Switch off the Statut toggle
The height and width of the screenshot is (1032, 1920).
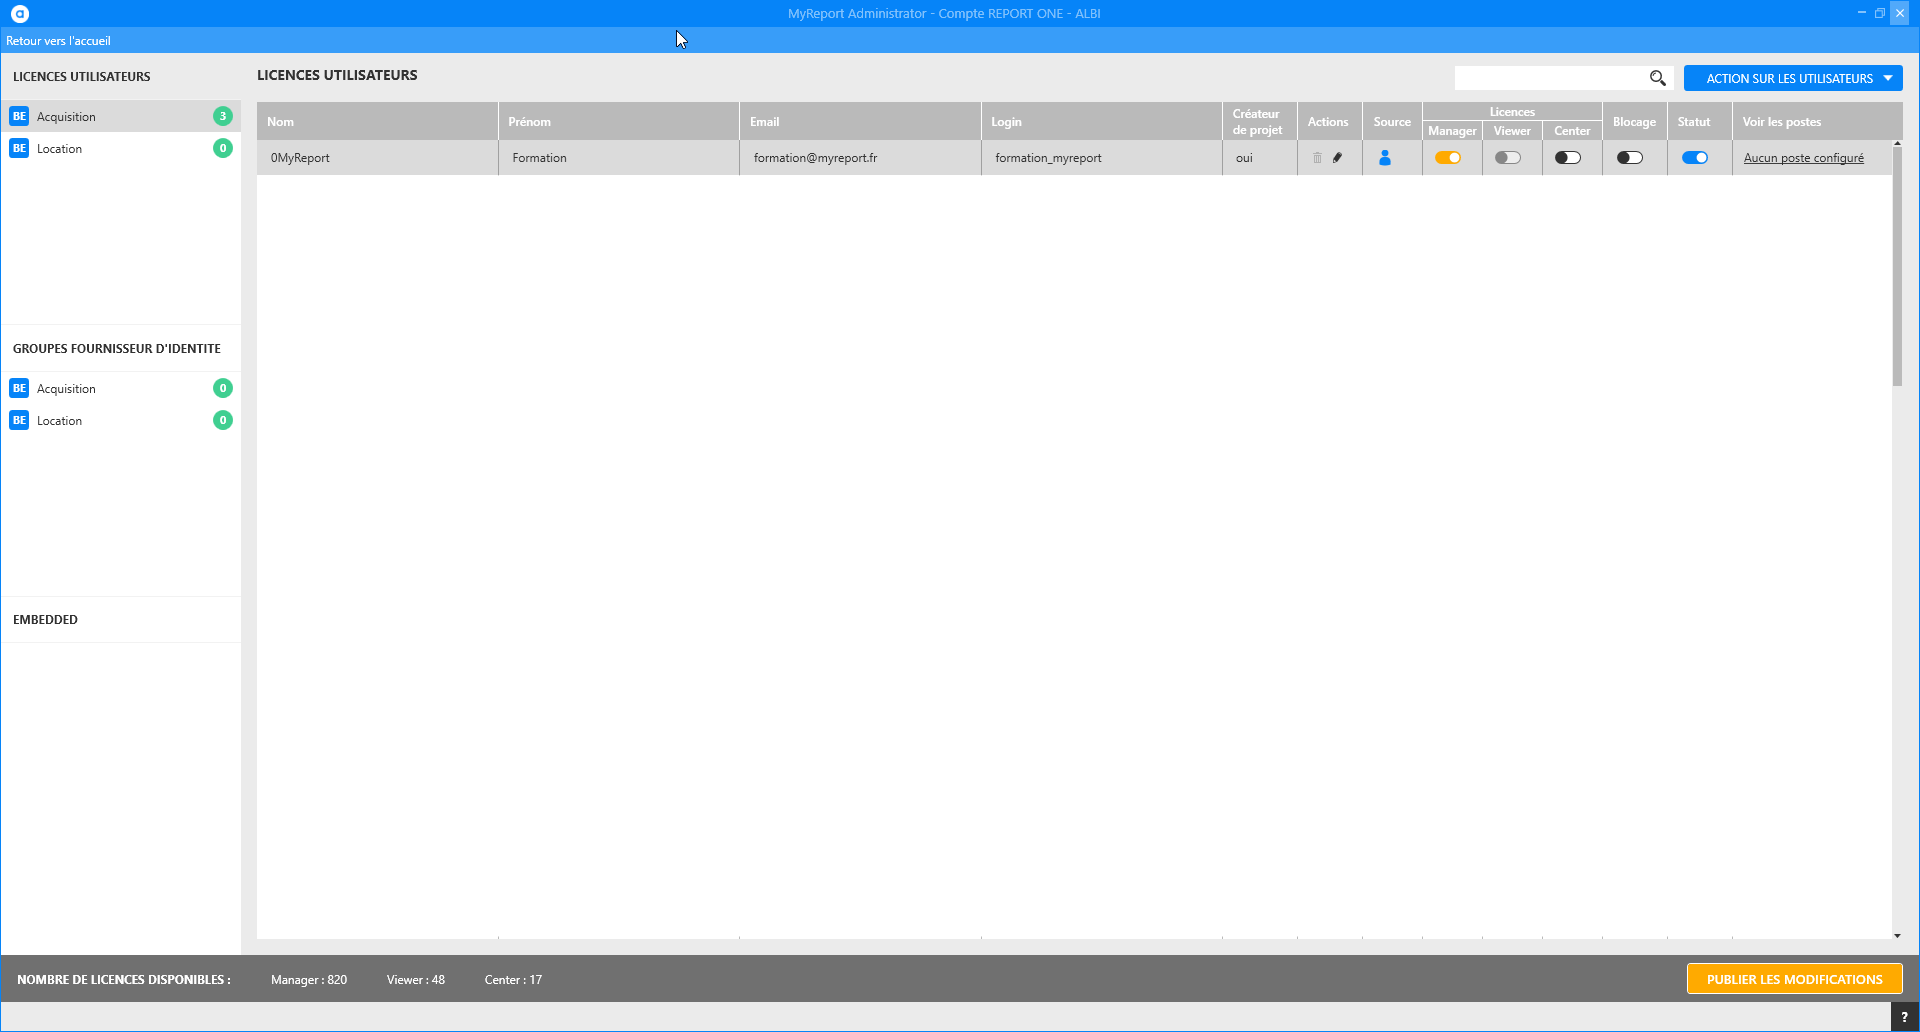click(x=1694, y=158)
